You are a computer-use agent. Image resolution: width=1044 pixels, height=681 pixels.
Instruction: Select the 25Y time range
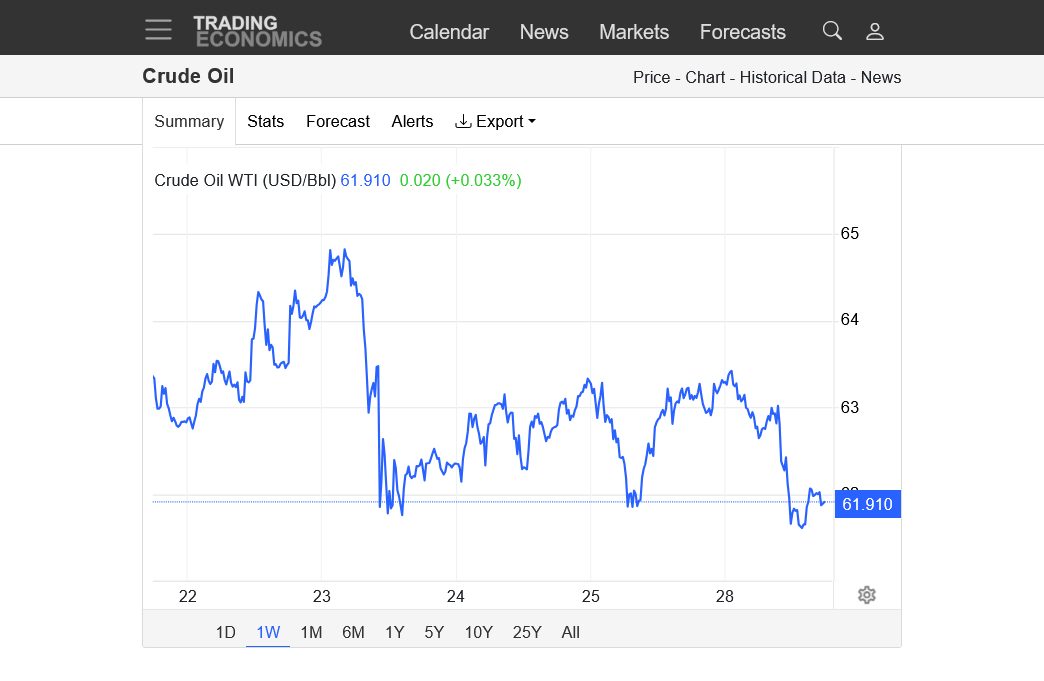pyautogui.click(x=527, y=632)
